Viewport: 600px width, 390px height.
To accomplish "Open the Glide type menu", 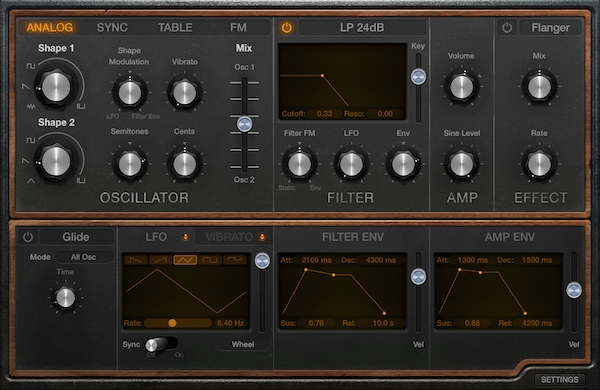I will 76,237.
